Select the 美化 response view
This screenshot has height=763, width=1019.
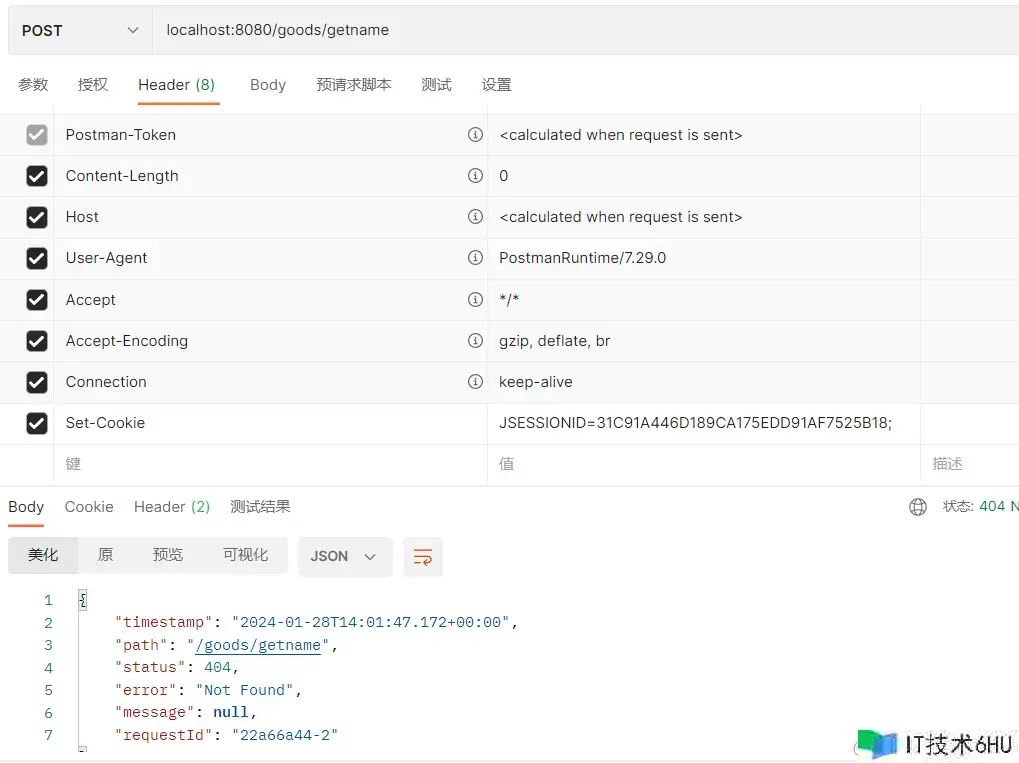43,556
